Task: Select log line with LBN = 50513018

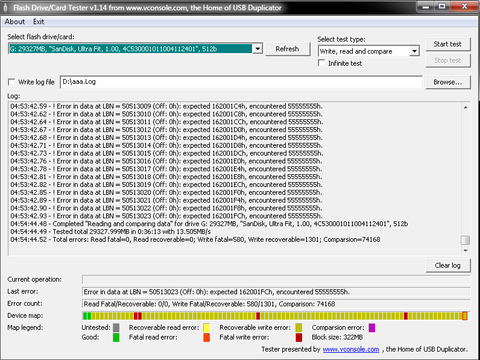Action: (166, 177)
